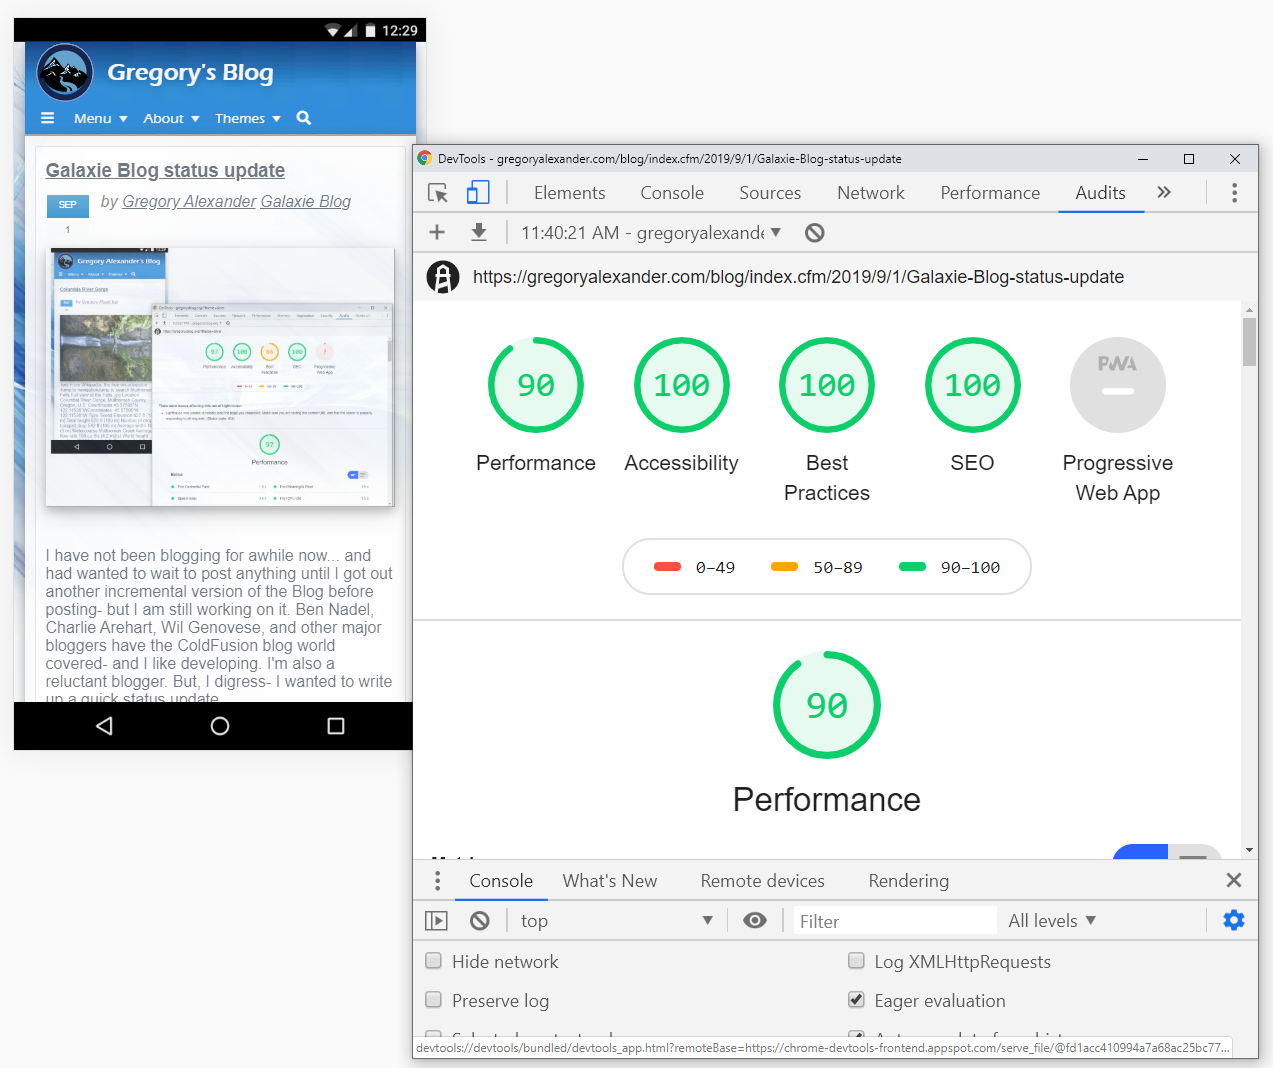Image resolution: width=1273 pixels, height=1068 pixels.
Task: Switch to the Elements tab
Action: click(x=569, y=193)
